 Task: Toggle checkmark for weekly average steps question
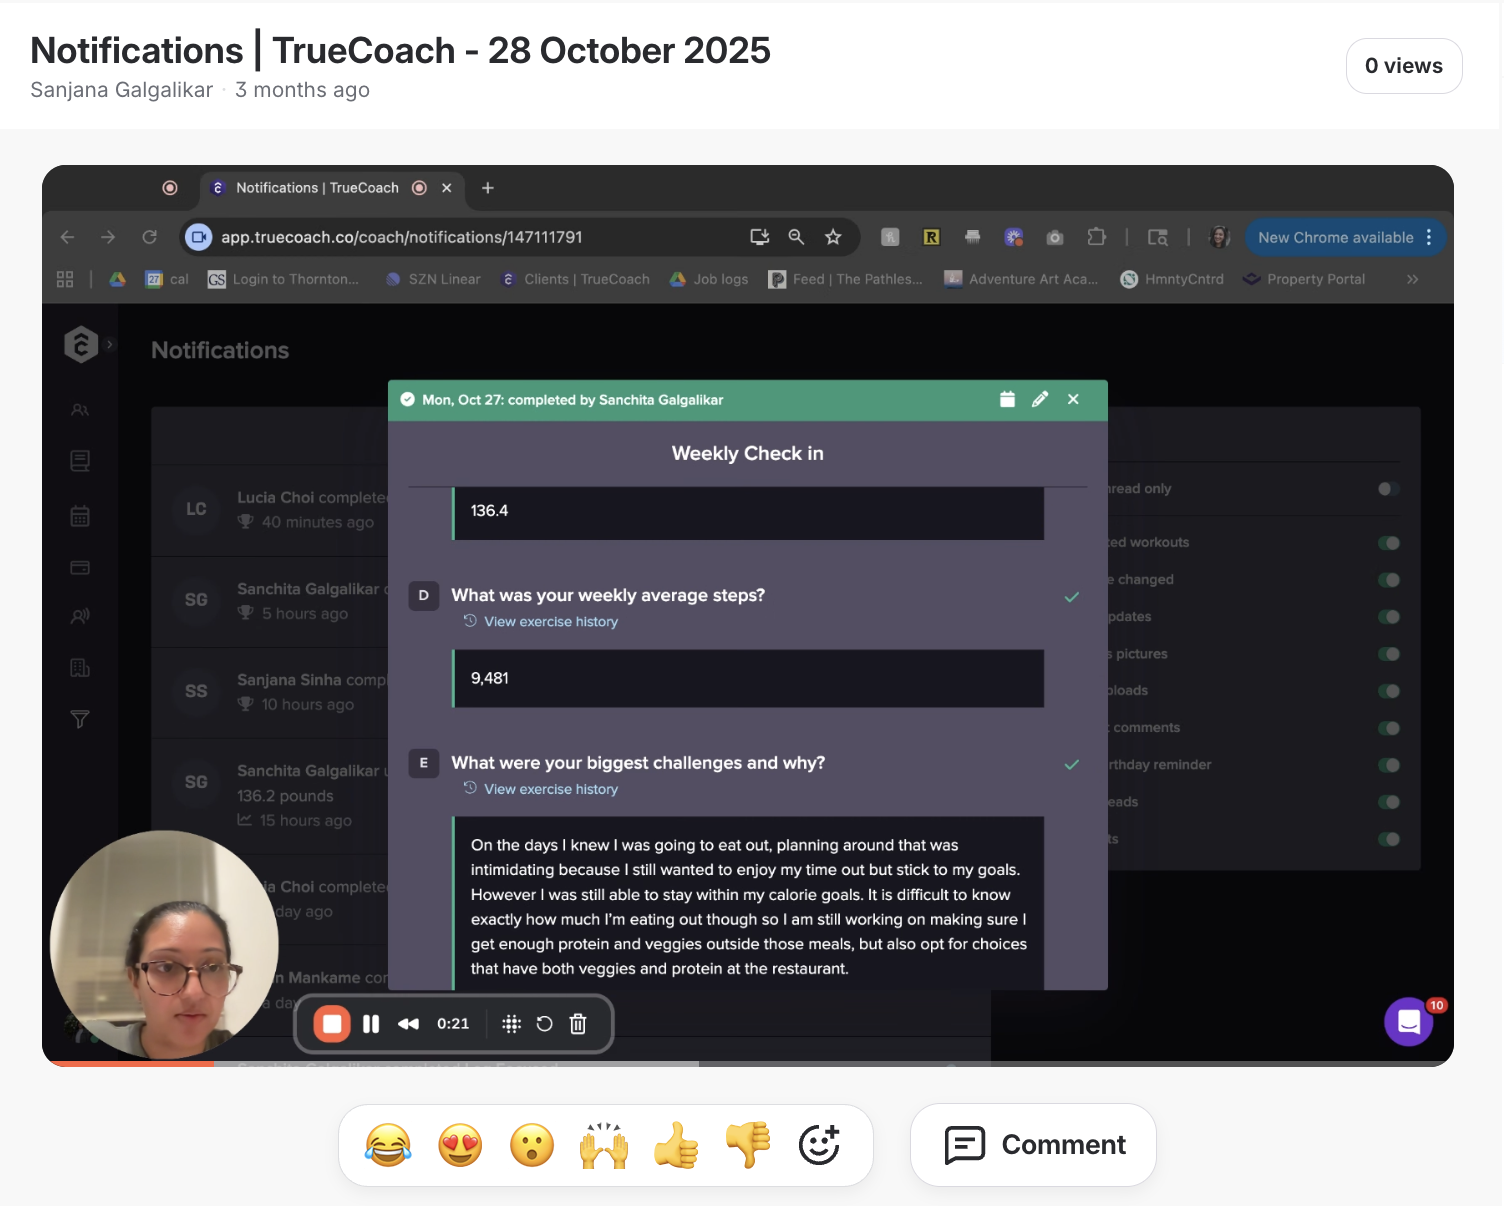tap(1072, 597)
